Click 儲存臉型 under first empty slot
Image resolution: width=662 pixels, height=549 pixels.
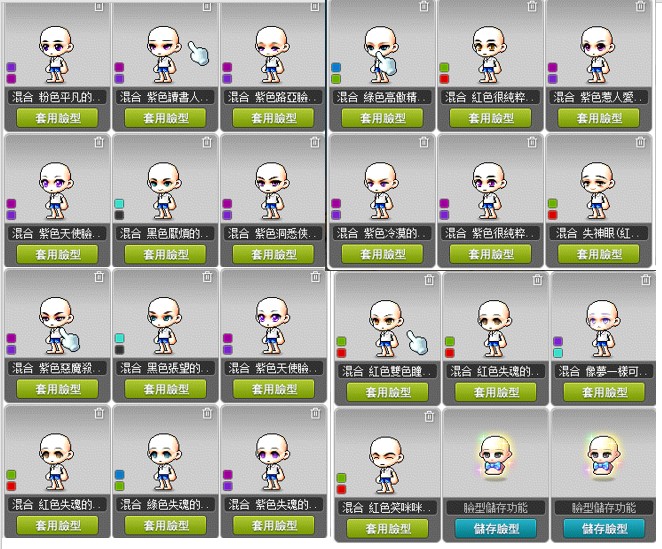(496, 528)
